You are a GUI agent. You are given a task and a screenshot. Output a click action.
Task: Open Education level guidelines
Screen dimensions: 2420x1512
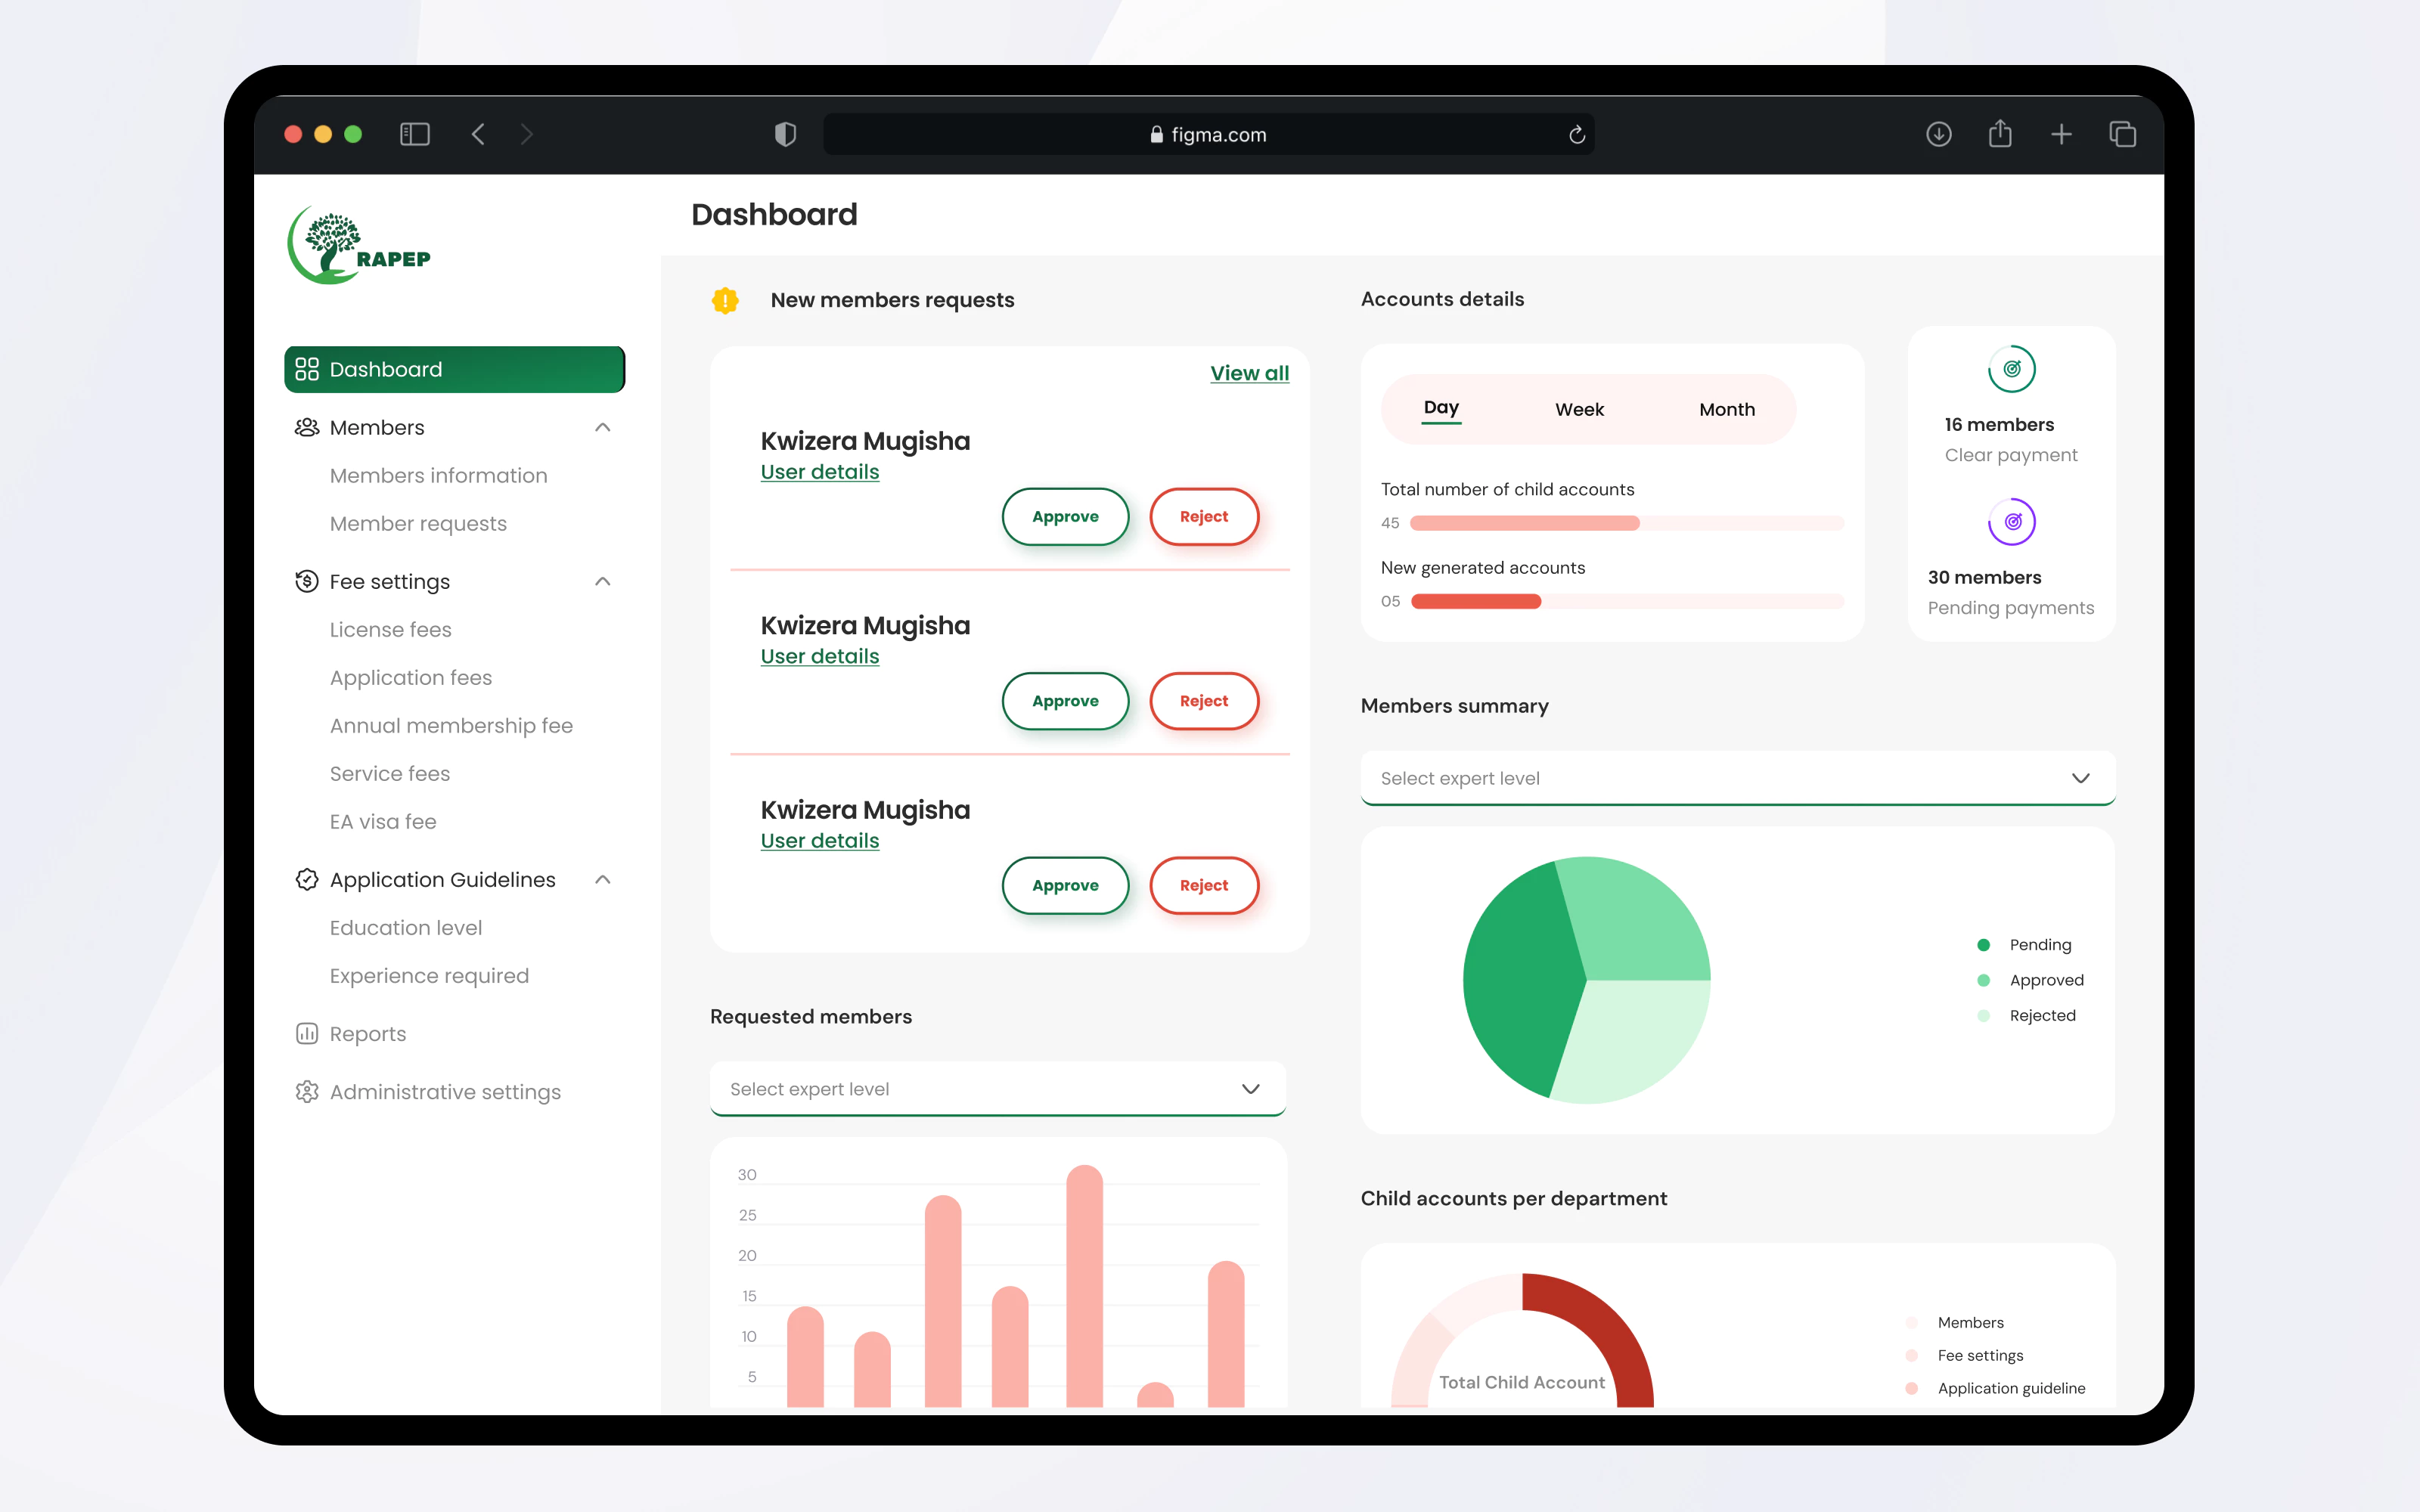pyautogui.click(x=405, y=927)
